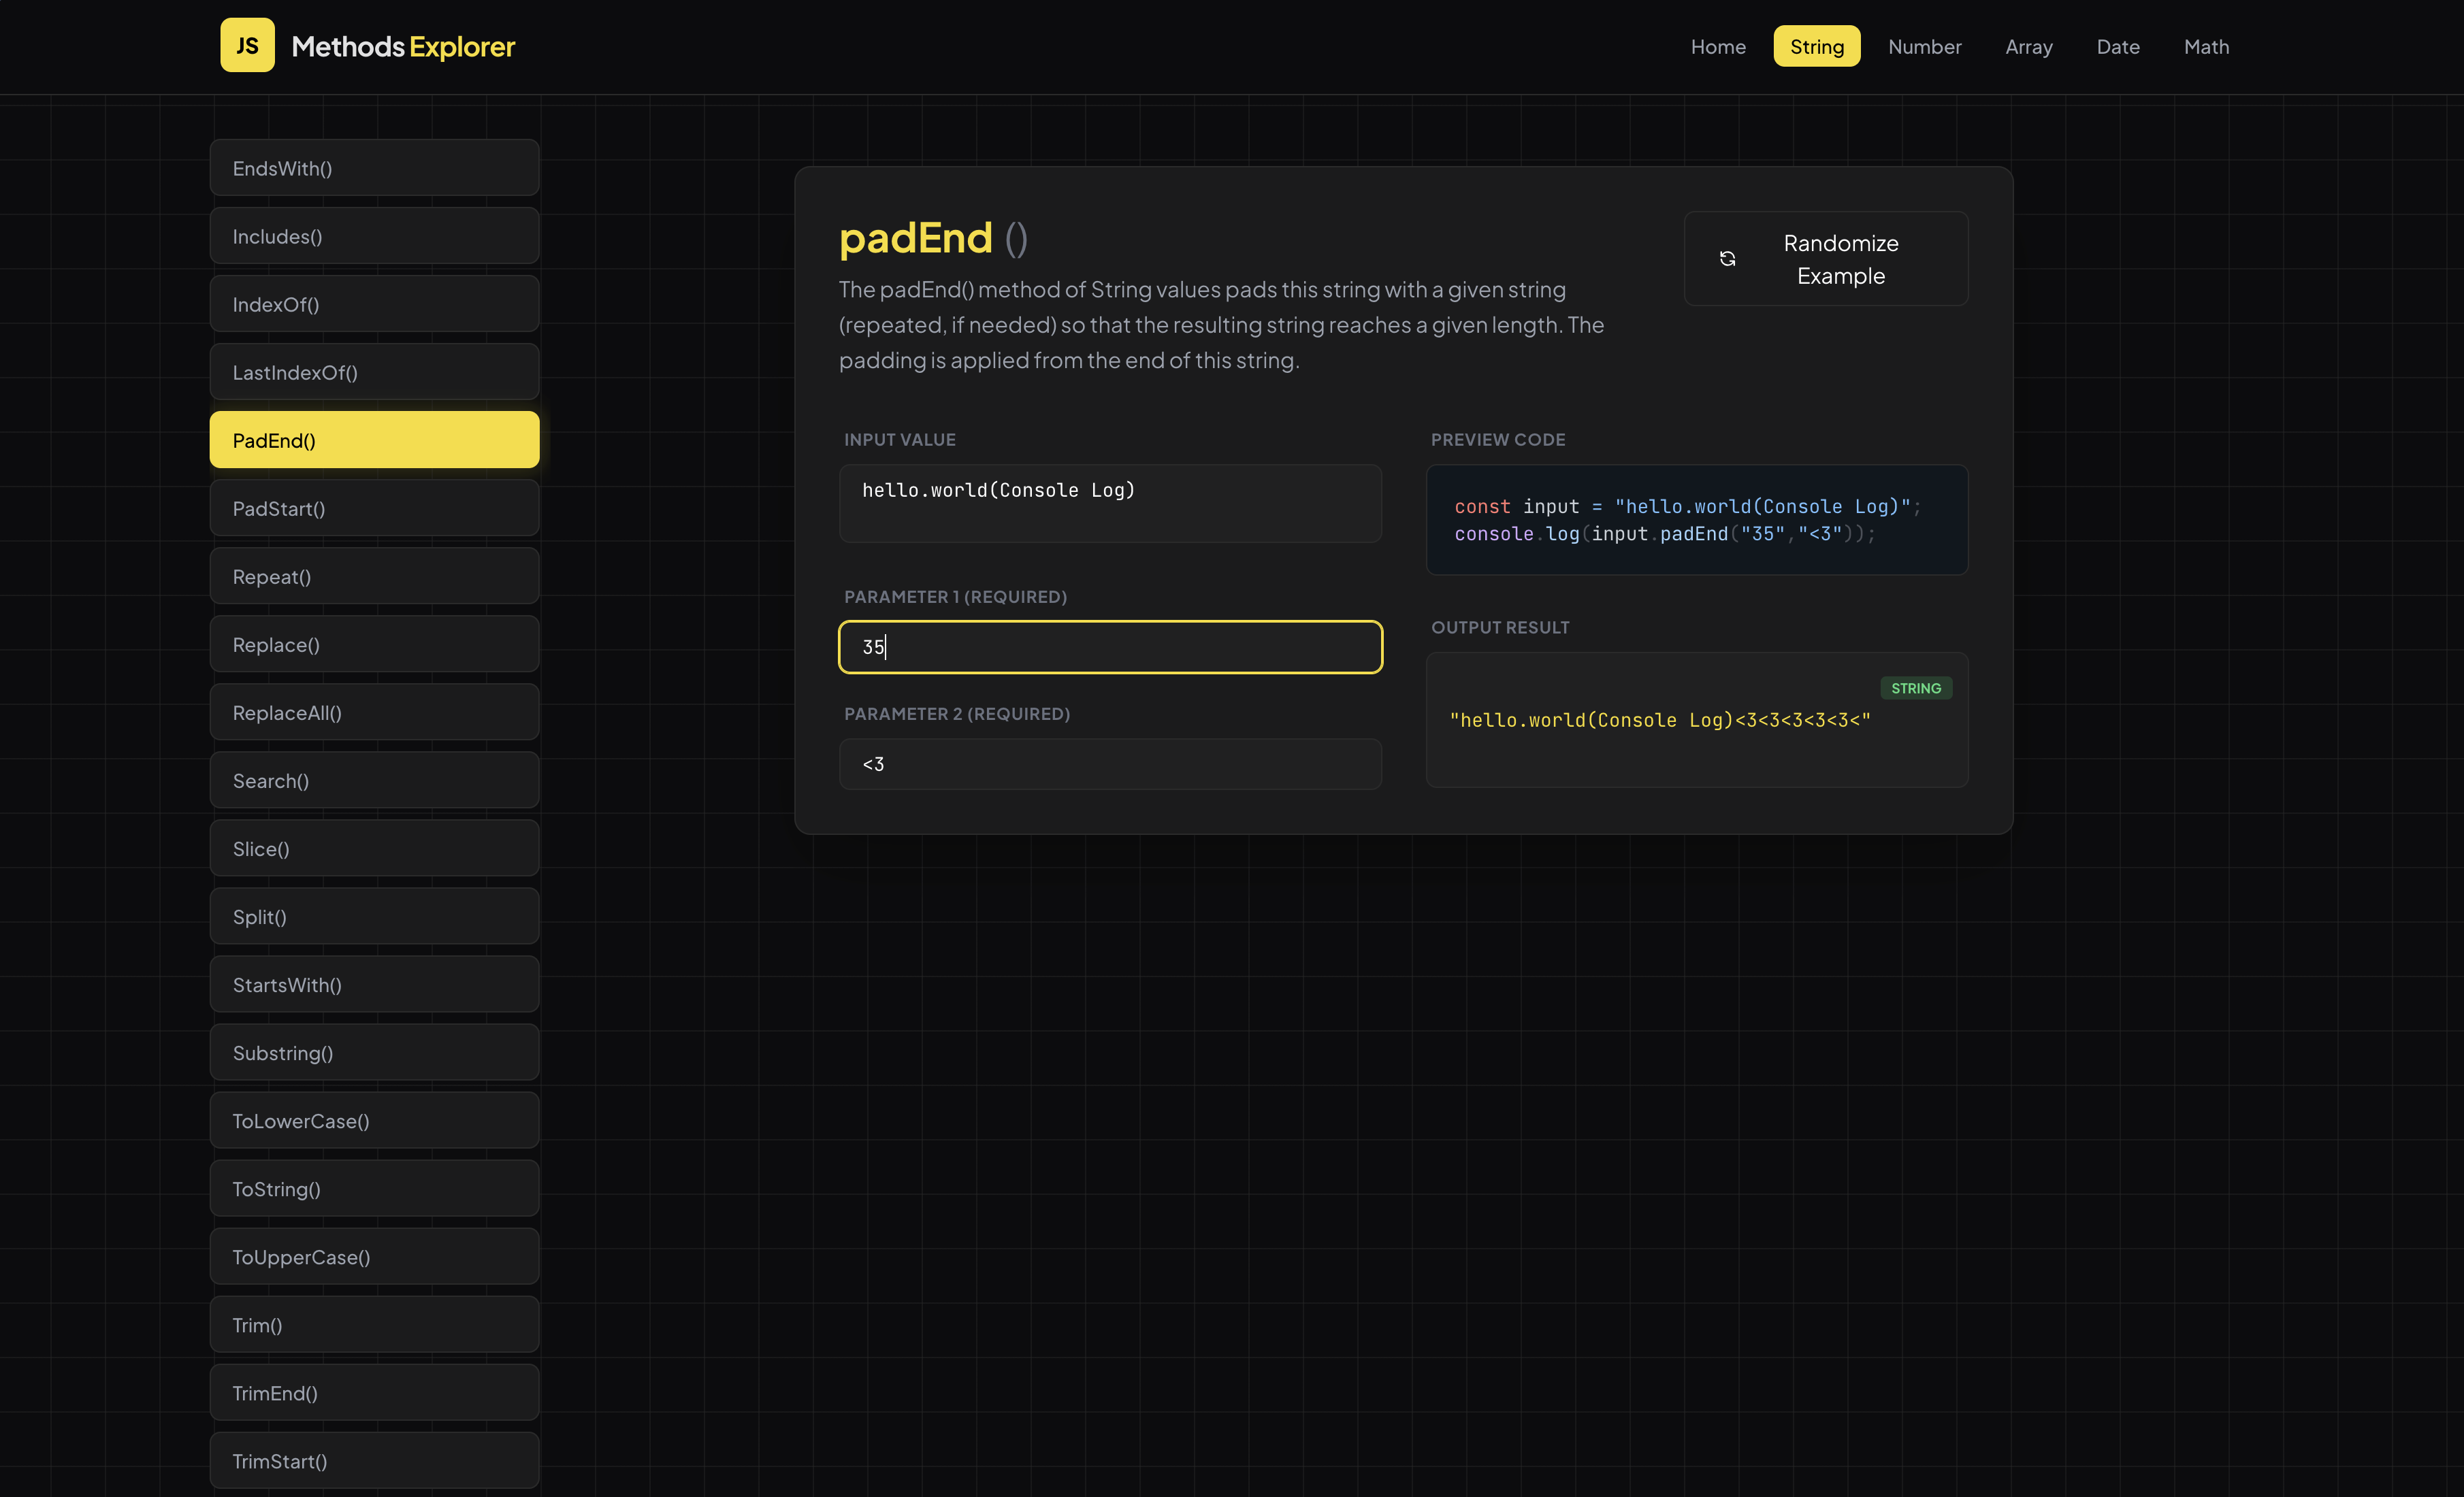The height and width of the screenshot is (1497, 2464).
Task: Choose the ToUpperCase() method
Action: pyautogui.click(x=375, y=1256)
